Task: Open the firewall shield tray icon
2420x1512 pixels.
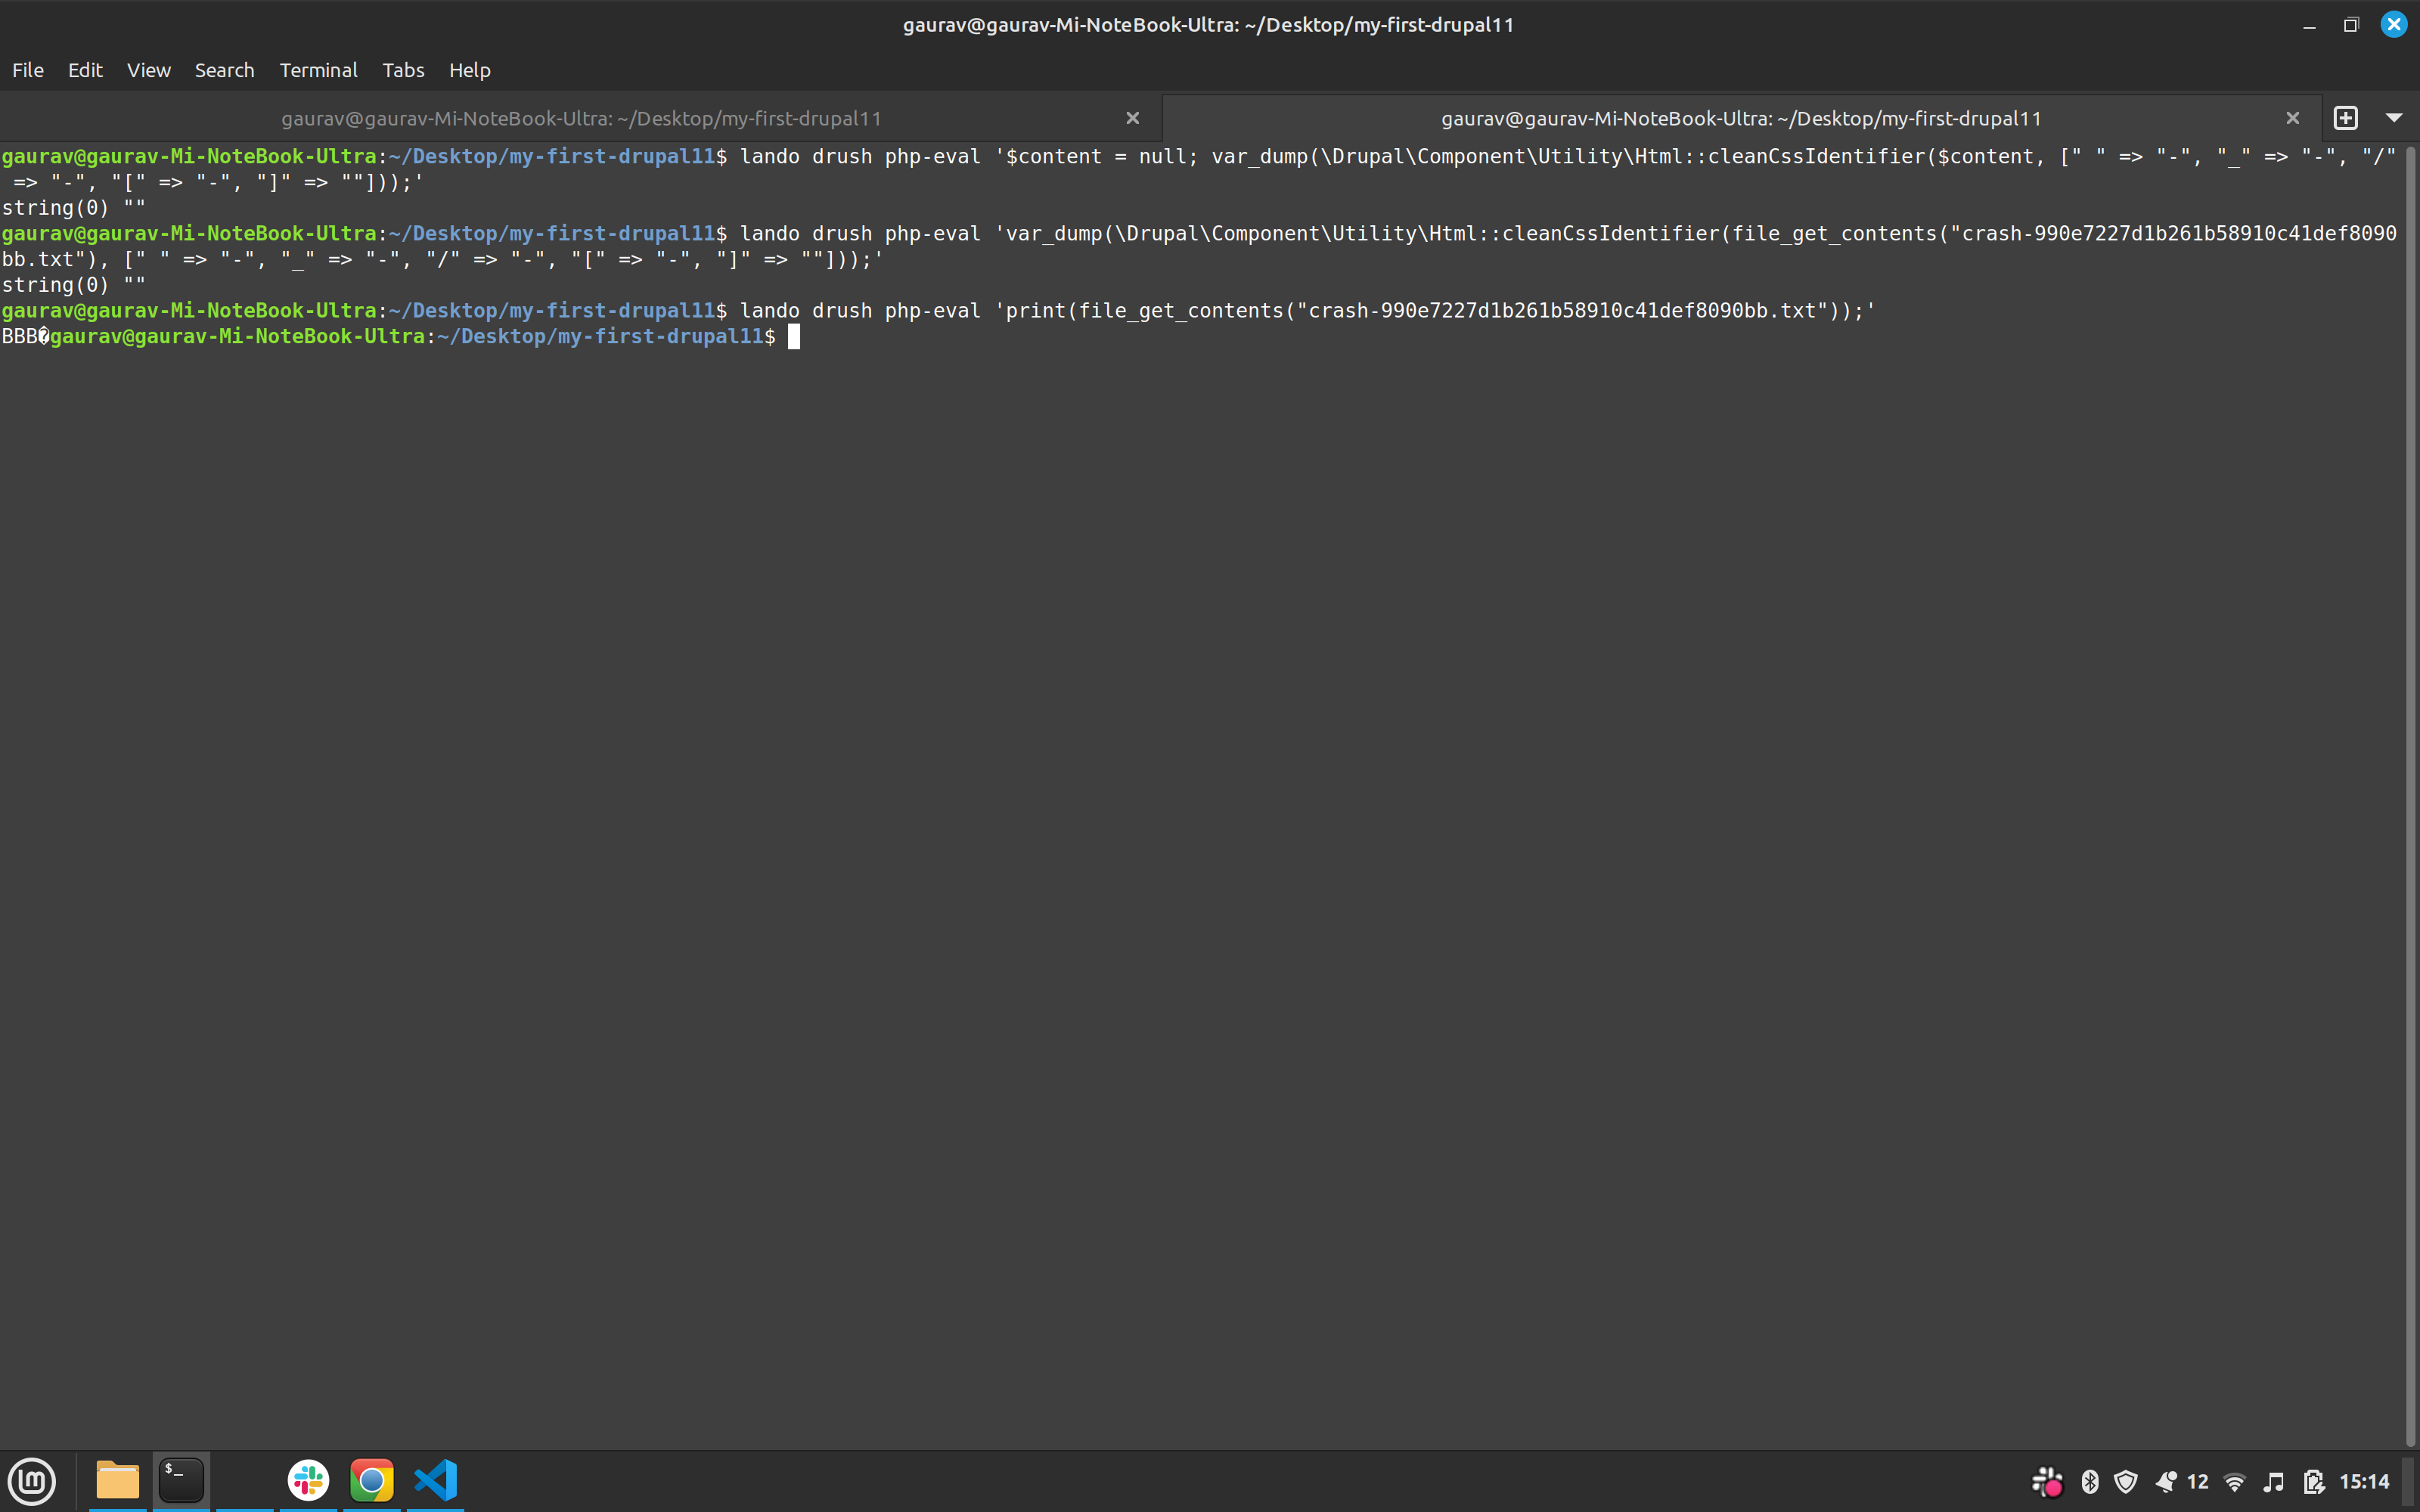Action: [2126, 1481]
